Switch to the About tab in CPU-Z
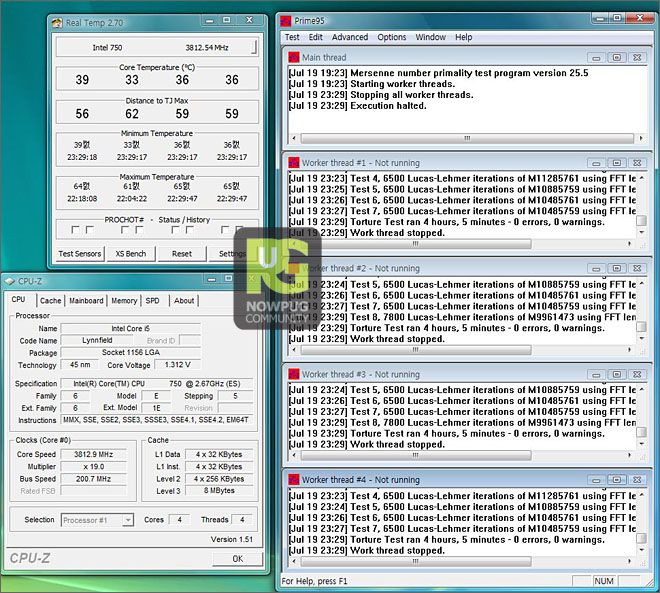The image size is (660, 593). click(184, 300)
